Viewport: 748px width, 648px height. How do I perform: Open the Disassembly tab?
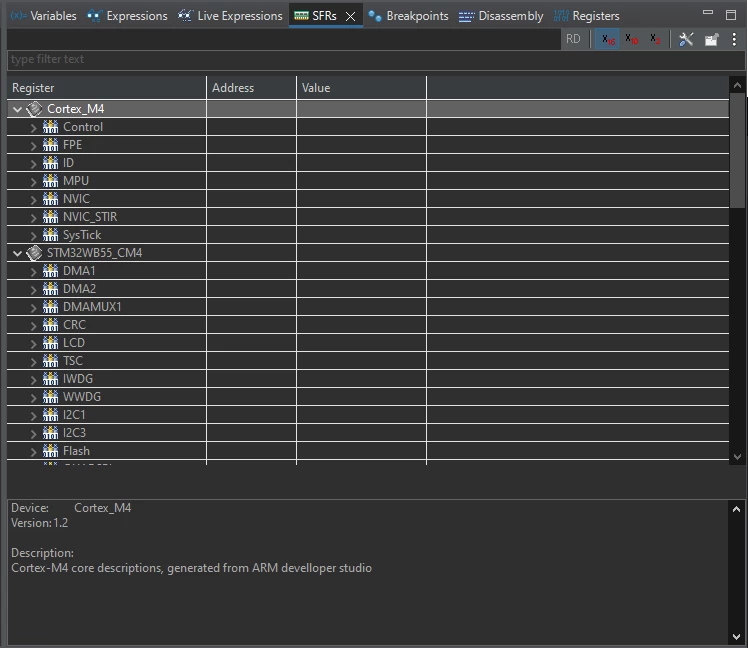click(x=501, y=16)
